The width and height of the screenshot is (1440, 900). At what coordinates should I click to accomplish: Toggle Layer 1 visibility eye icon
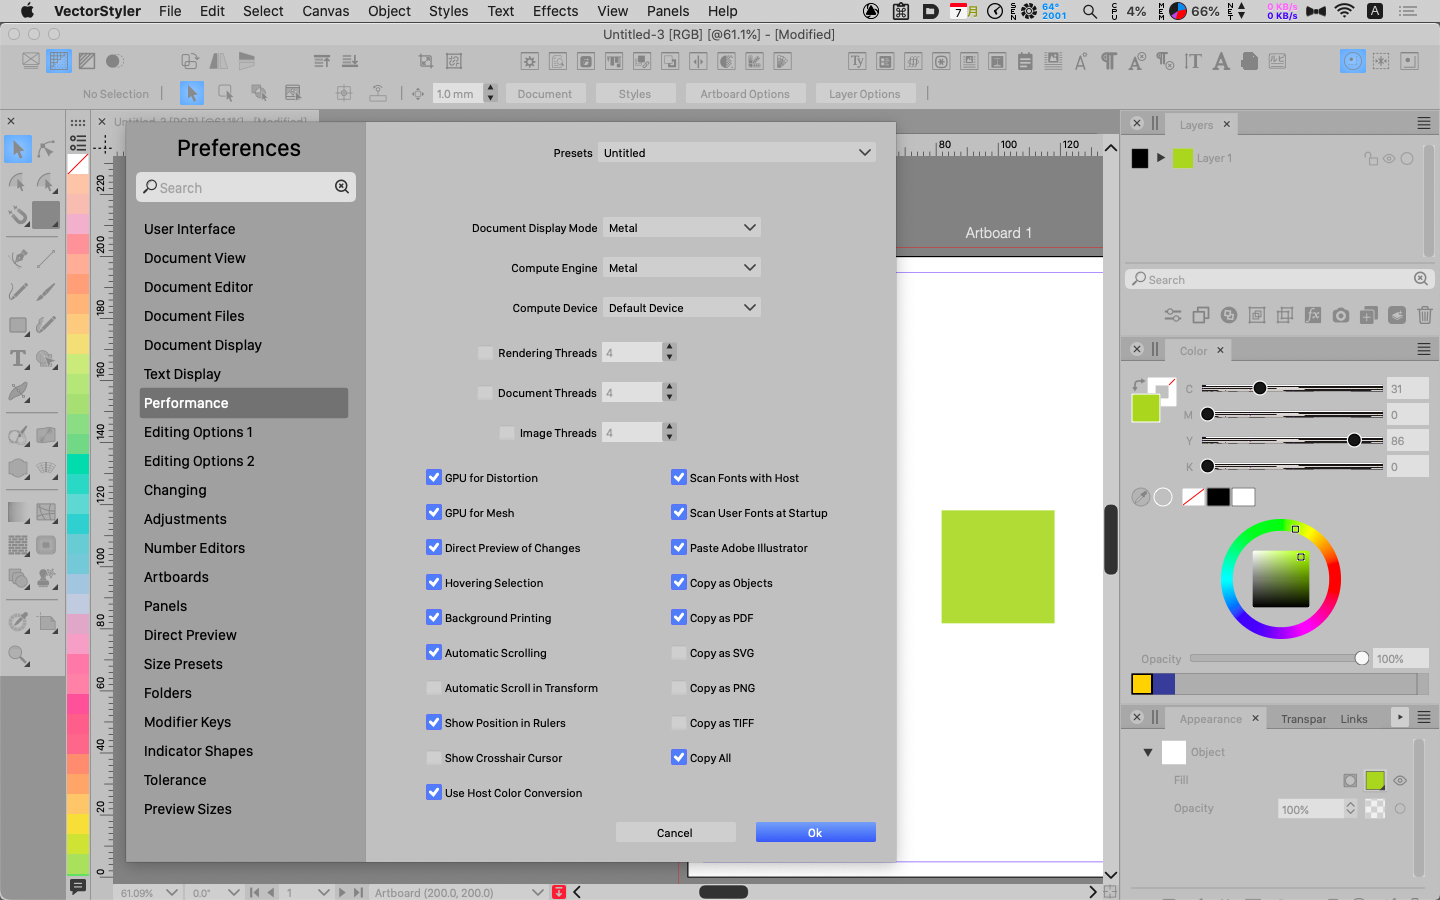coord(1389,158)
